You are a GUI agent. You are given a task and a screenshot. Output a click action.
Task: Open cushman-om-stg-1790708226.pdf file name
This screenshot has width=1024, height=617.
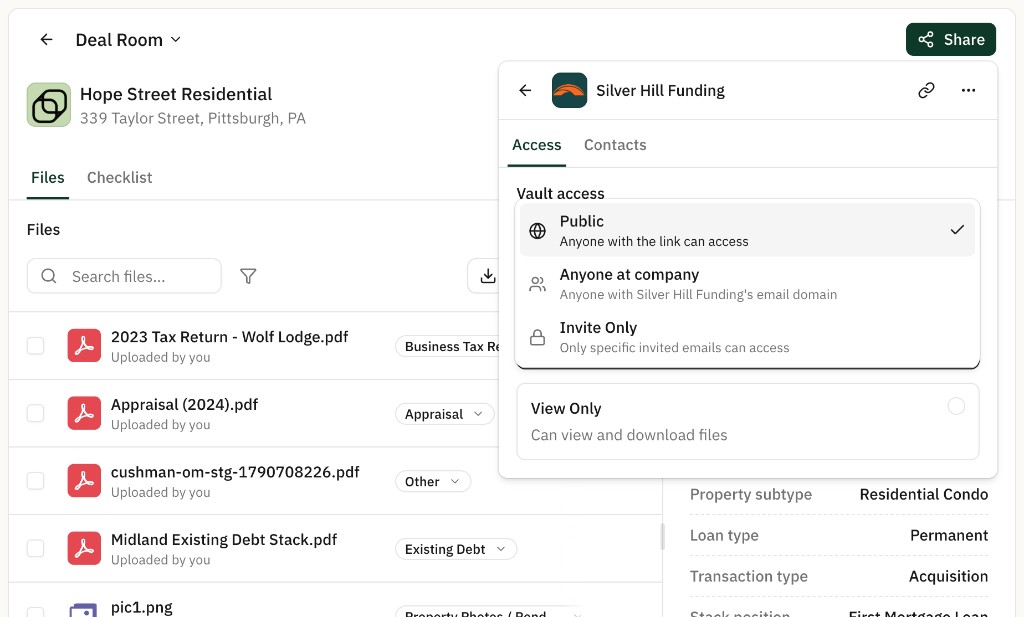[235, 472]
